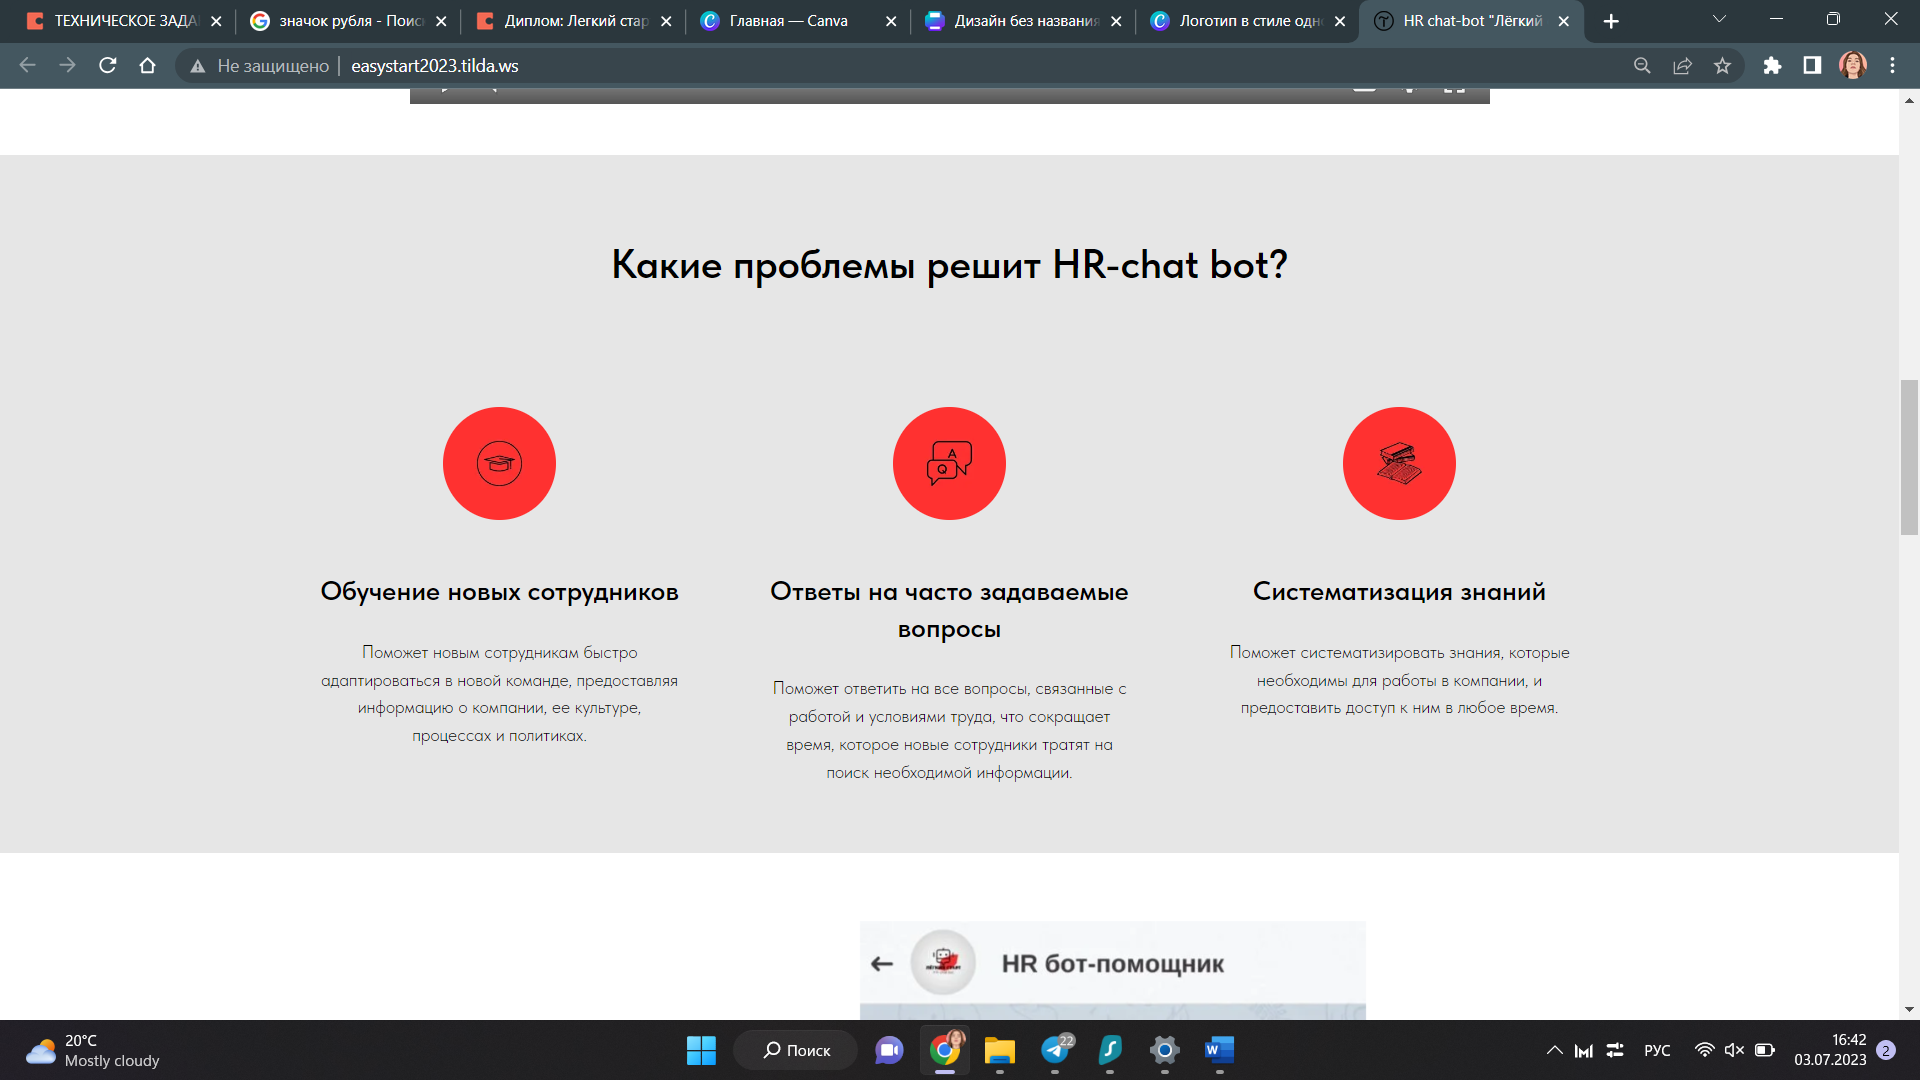1920x1080 pixels.
Task: Go to browser home page
Action: [148, 66]
